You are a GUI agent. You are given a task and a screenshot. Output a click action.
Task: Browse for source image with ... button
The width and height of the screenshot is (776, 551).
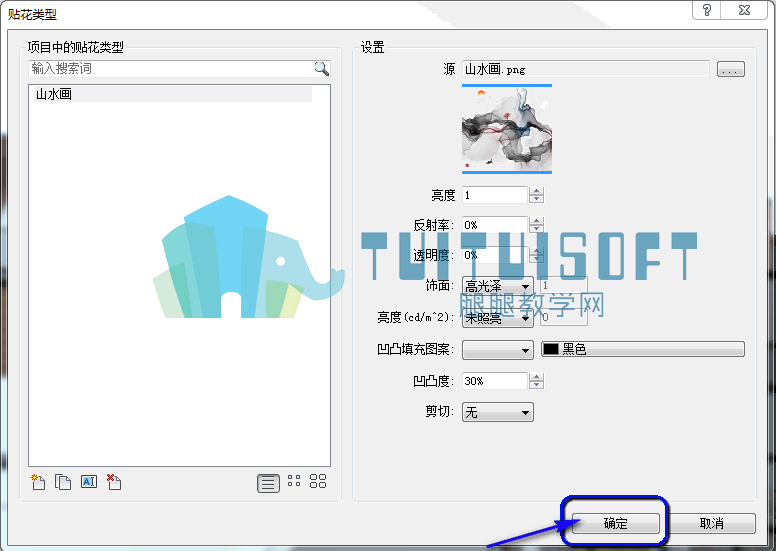(x=730, y=69)
